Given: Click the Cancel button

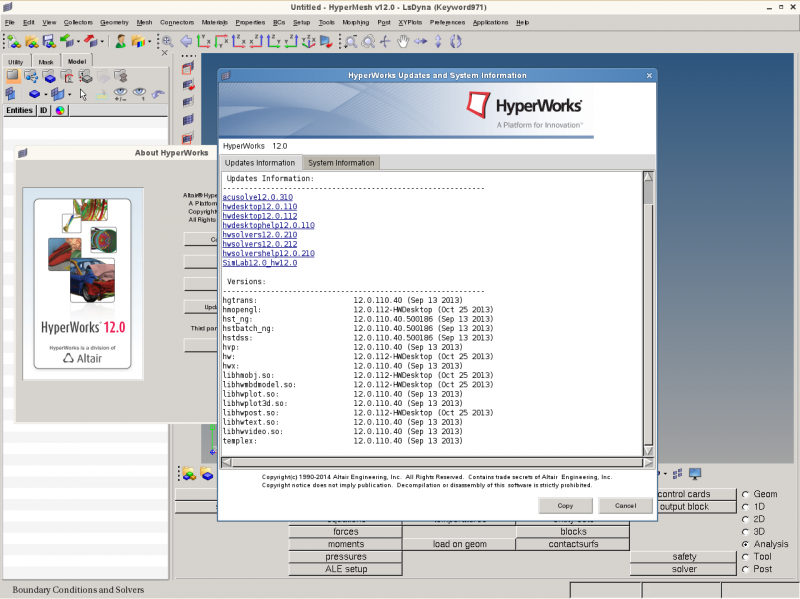Looking at the screenshot, I should point(625,506).
